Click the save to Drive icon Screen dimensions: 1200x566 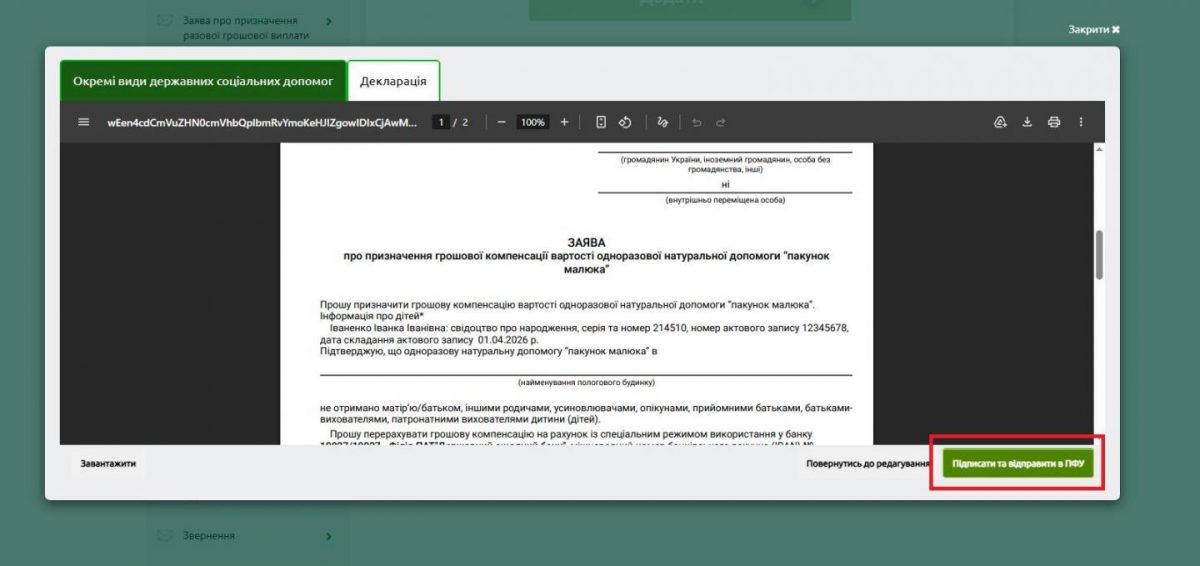point(1000,122)
